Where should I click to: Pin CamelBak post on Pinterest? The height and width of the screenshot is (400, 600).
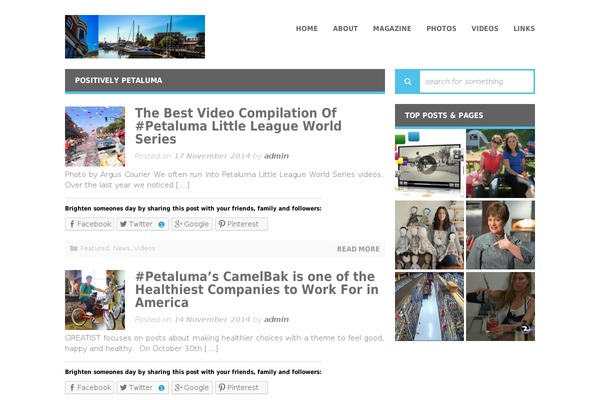tap(241, 387)
